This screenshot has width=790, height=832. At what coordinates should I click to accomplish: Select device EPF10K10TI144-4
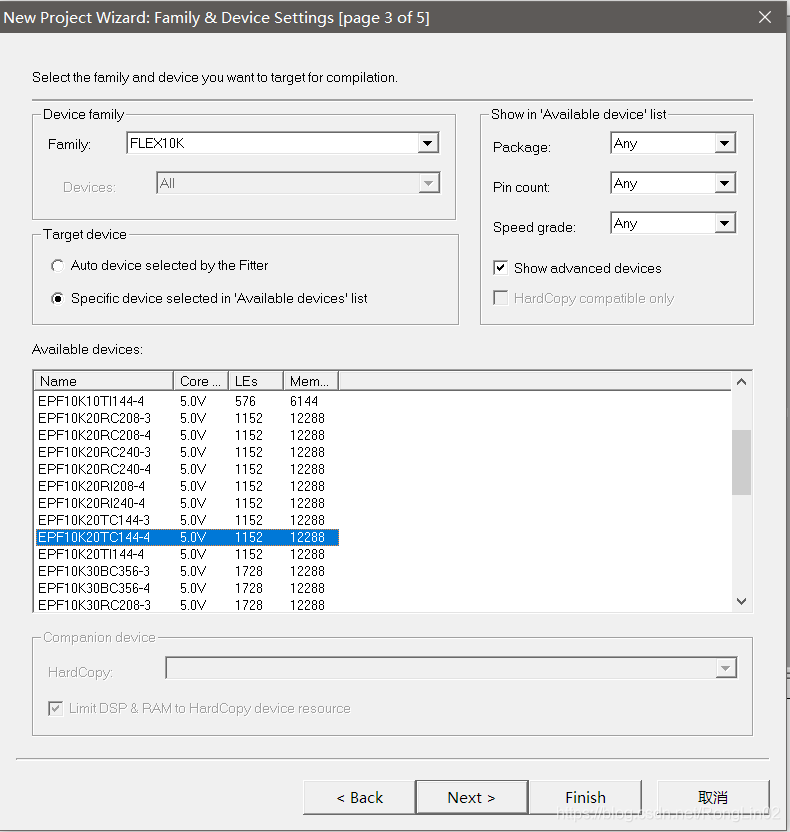(x=91, y=401)
